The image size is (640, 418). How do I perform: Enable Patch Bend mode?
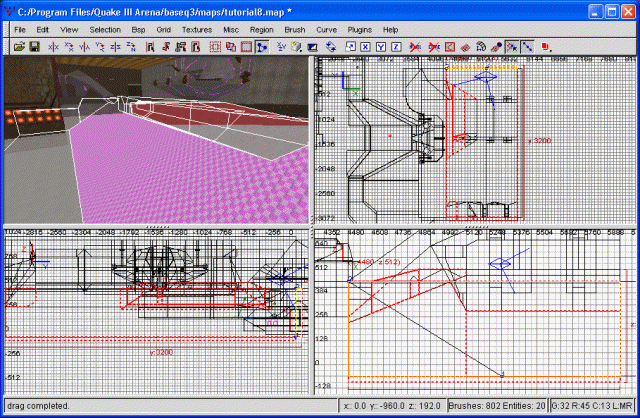(x=481, y=47)
